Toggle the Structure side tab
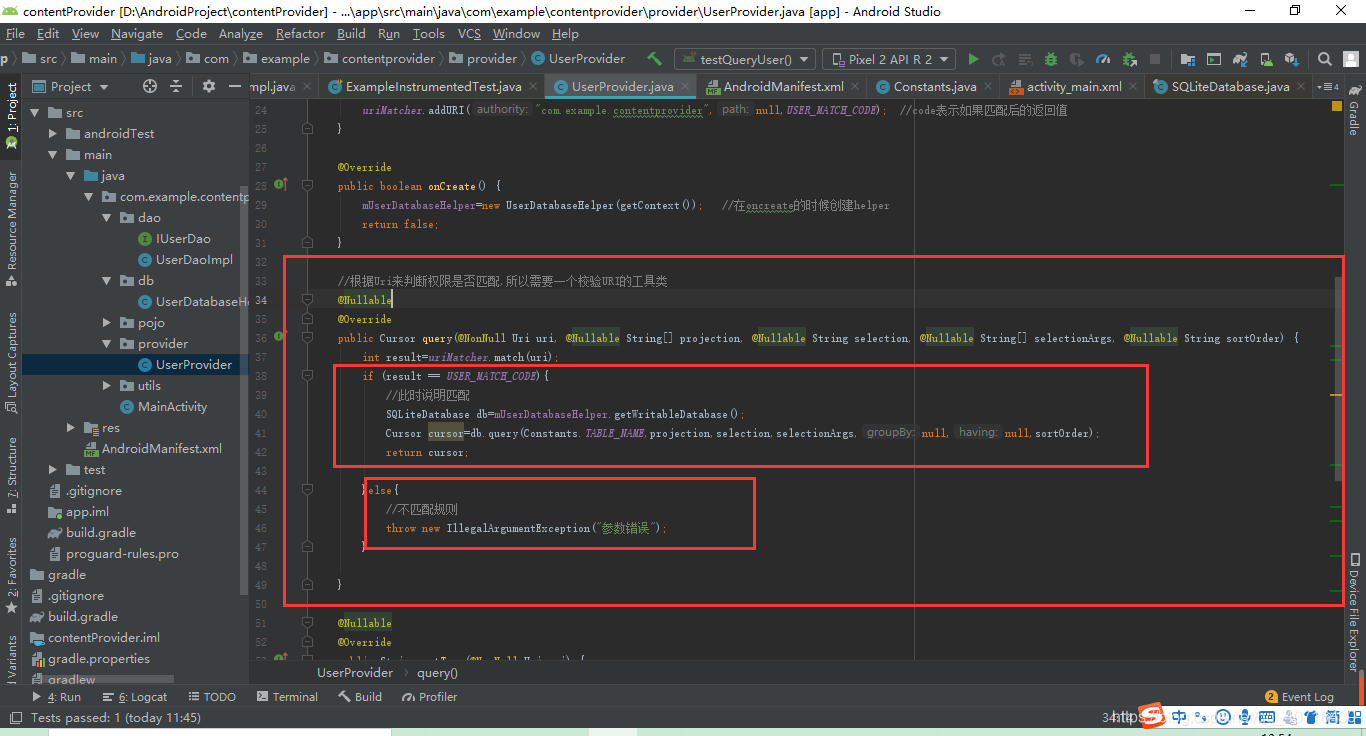The height and width of the screenshot is (736, 1366). click(11, 475)
